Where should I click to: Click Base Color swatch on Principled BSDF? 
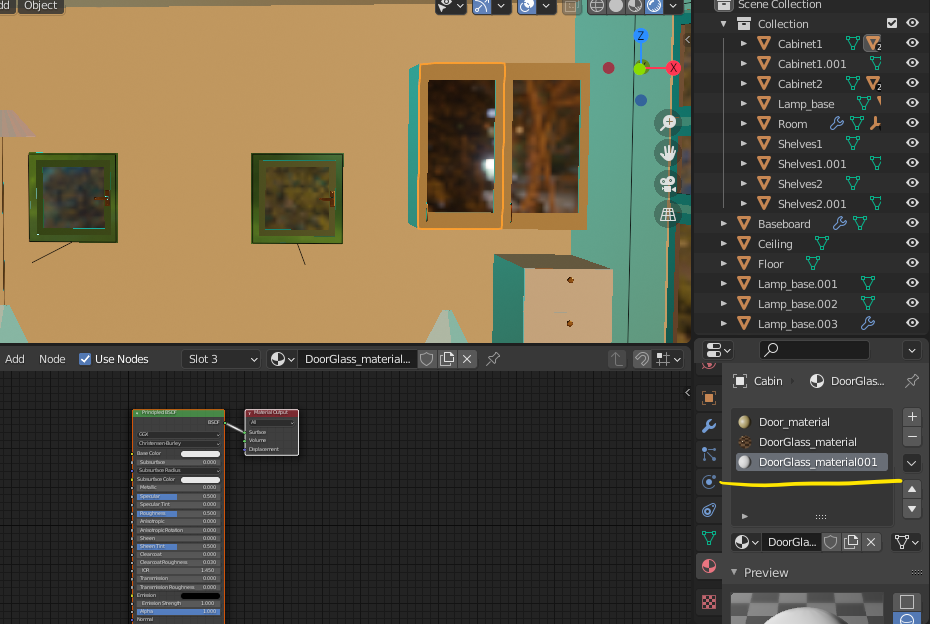click(200, 453)
